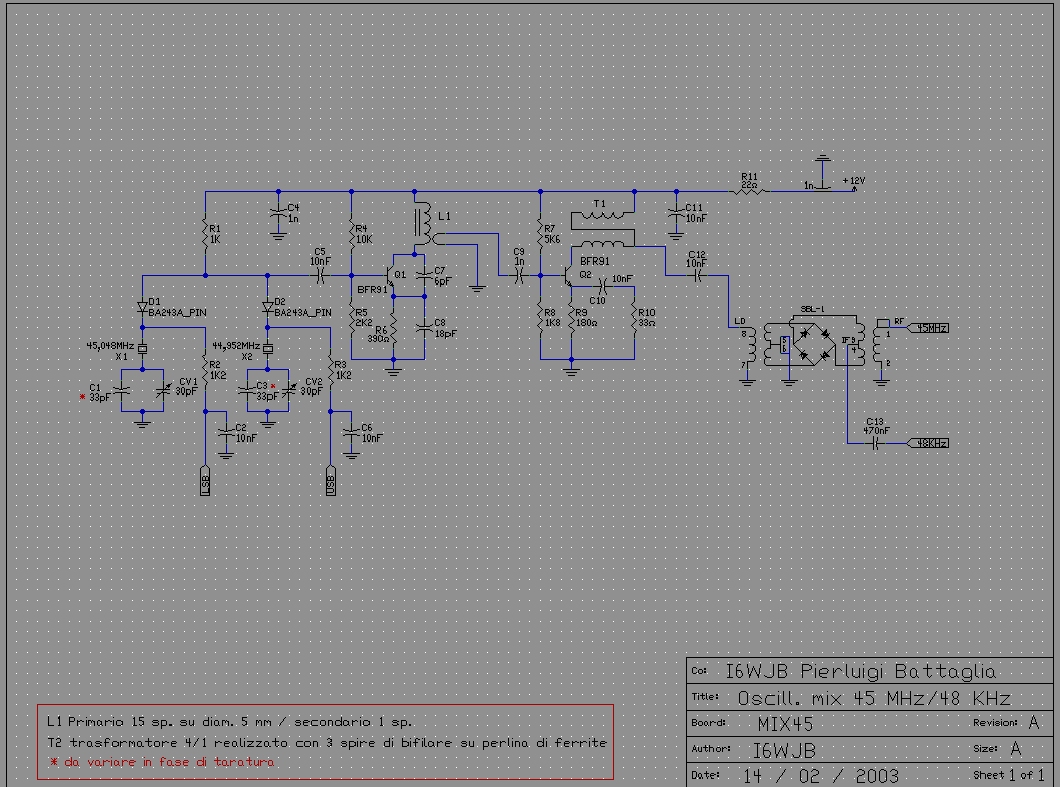Image resolution: width=1060 pixels, height=787 pixels.
Task: Click the 'I6WJB Pierluigi Battaglia' company field
Action: pos(861,671)
